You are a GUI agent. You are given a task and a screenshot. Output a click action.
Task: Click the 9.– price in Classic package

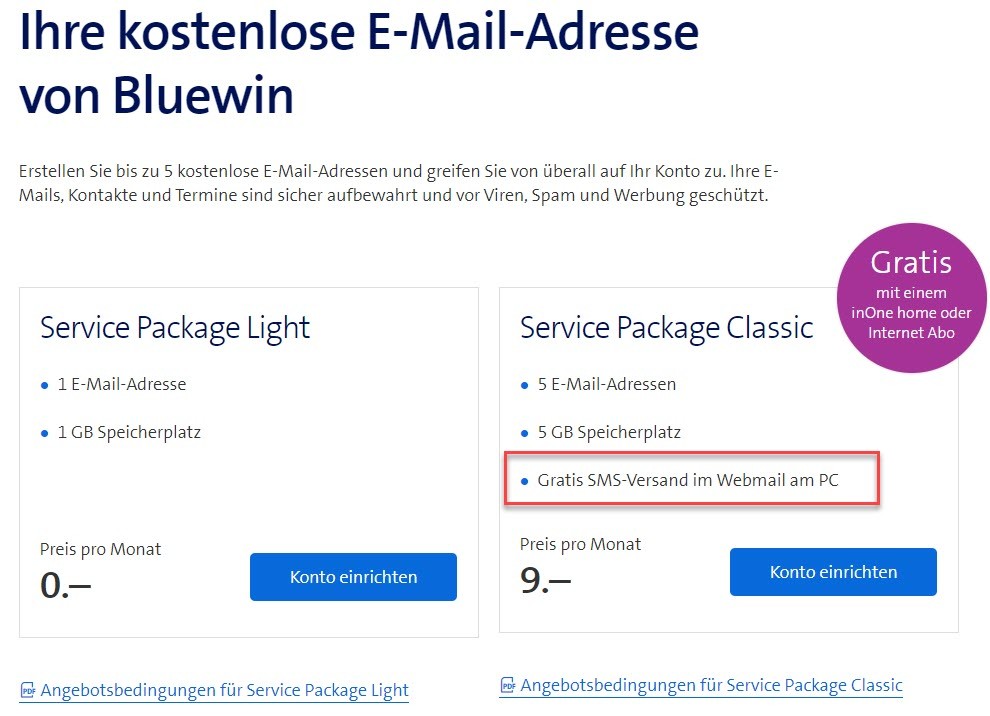545,581
